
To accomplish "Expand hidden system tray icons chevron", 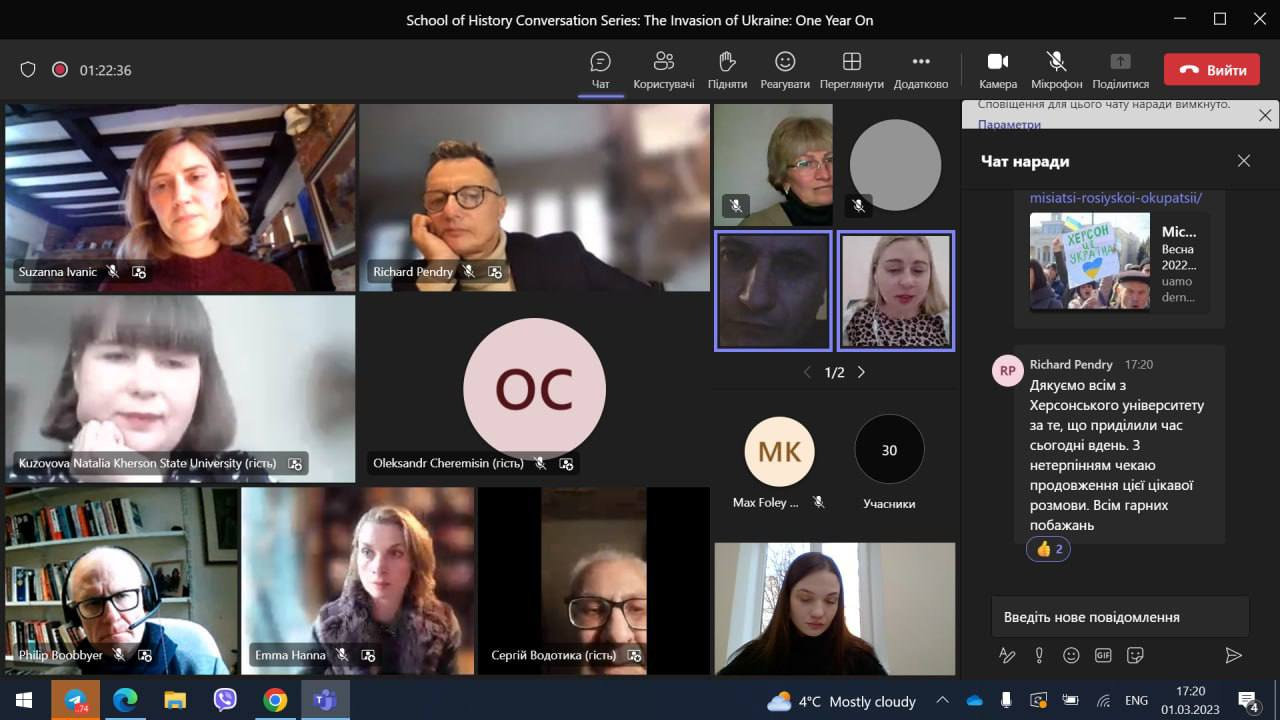I will click(x=942, y=701).
